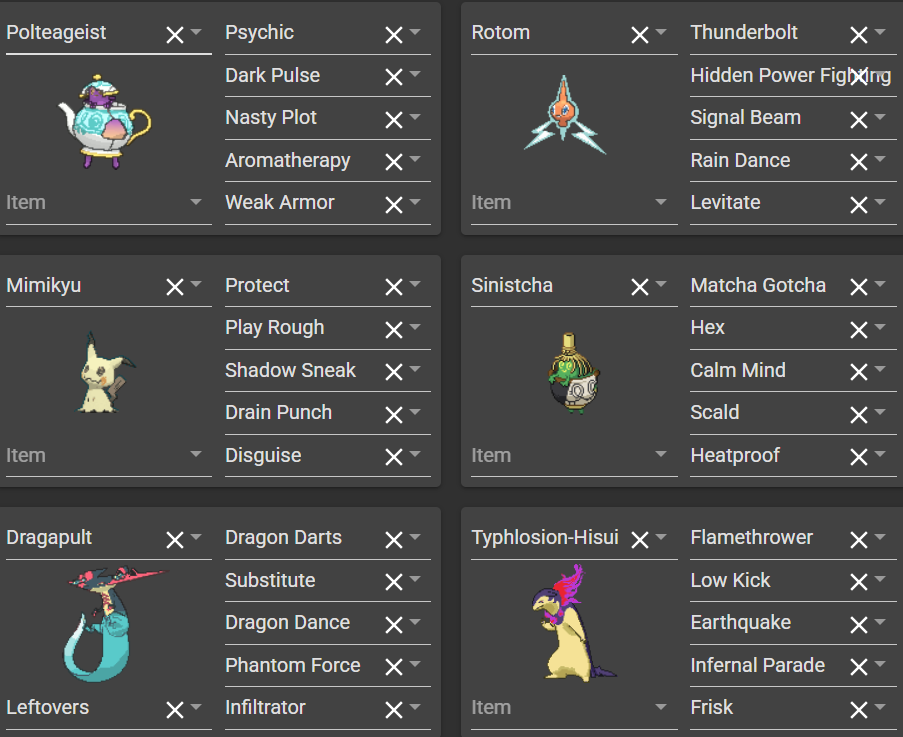Image resolution: width=903 pixels, height=737 pixels.
Task: Remove the Shadow Sneak move
Action: pos(394,372)
